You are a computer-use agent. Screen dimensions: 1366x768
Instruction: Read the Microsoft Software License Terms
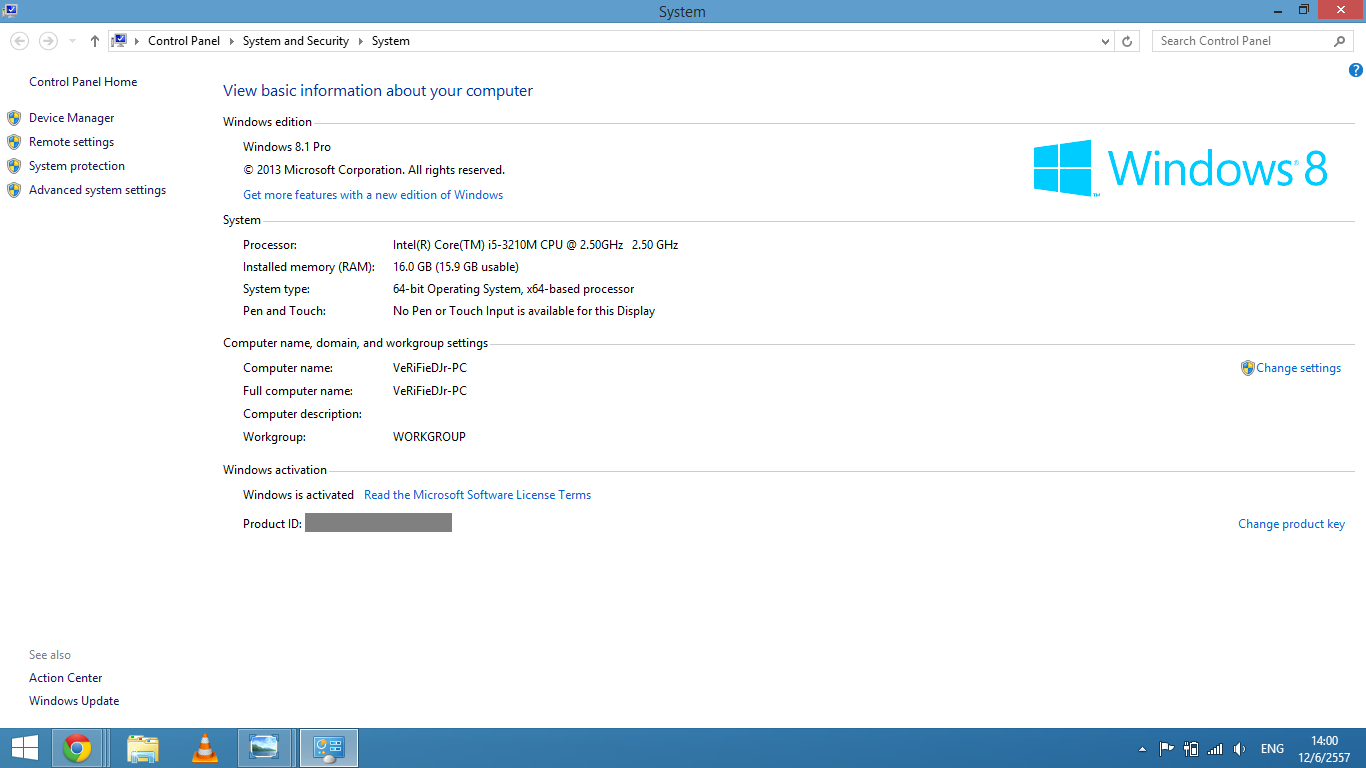coord(477,495)
